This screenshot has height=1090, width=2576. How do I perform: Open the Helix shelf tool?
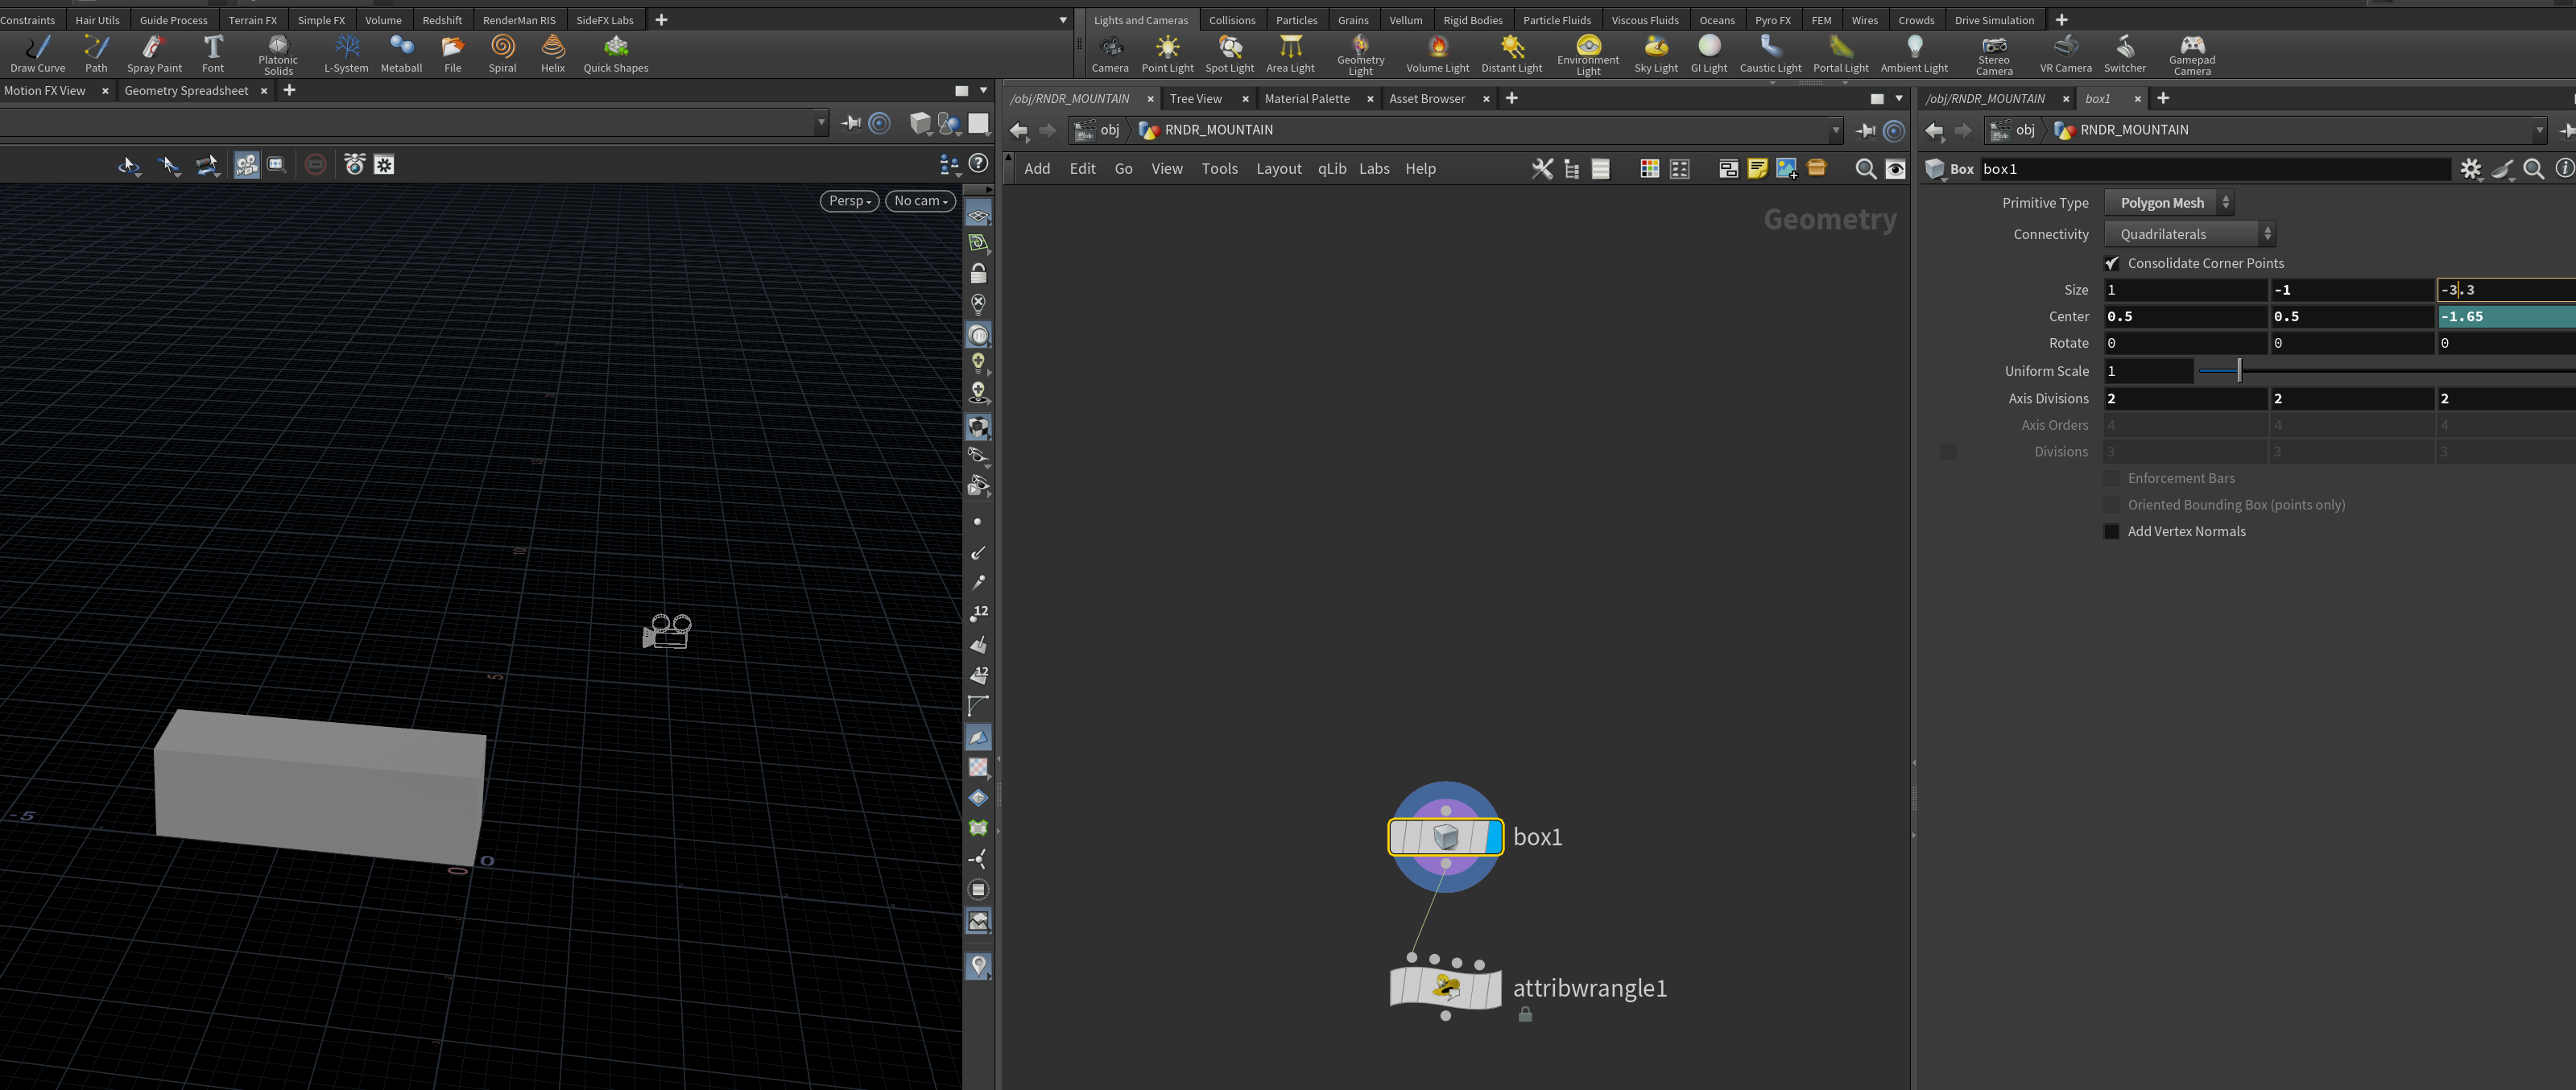pos(553,53)
